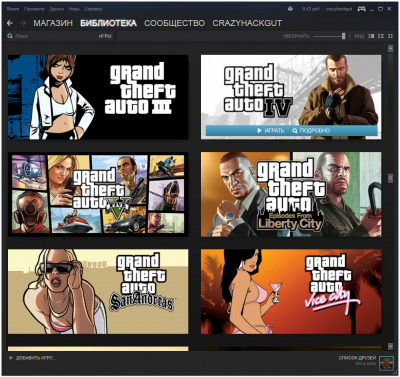400x377 pixels.
Task: Switch to the small grid view icon
Action: 381,36
